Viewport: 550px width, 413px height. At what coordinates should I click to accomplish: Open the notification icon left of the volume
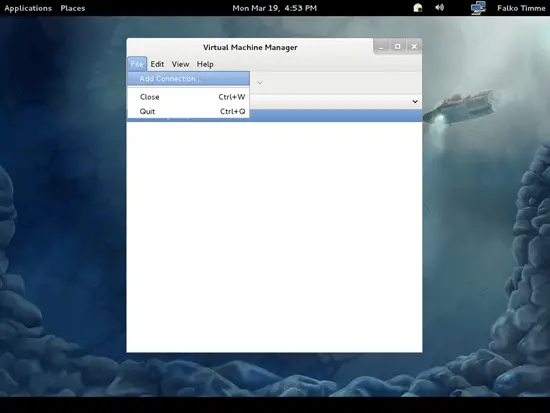tap(418, 8)
